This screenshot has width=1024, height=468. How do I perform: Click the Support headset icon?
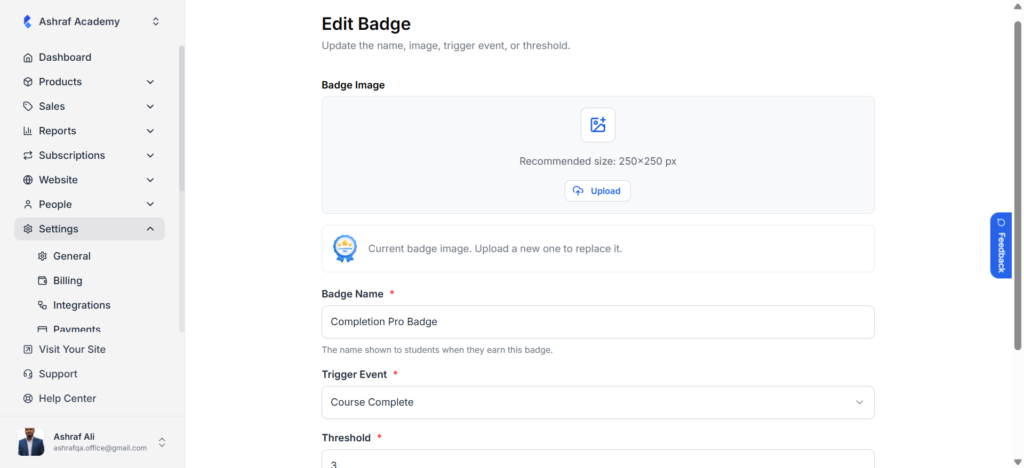tap(27, 374)
